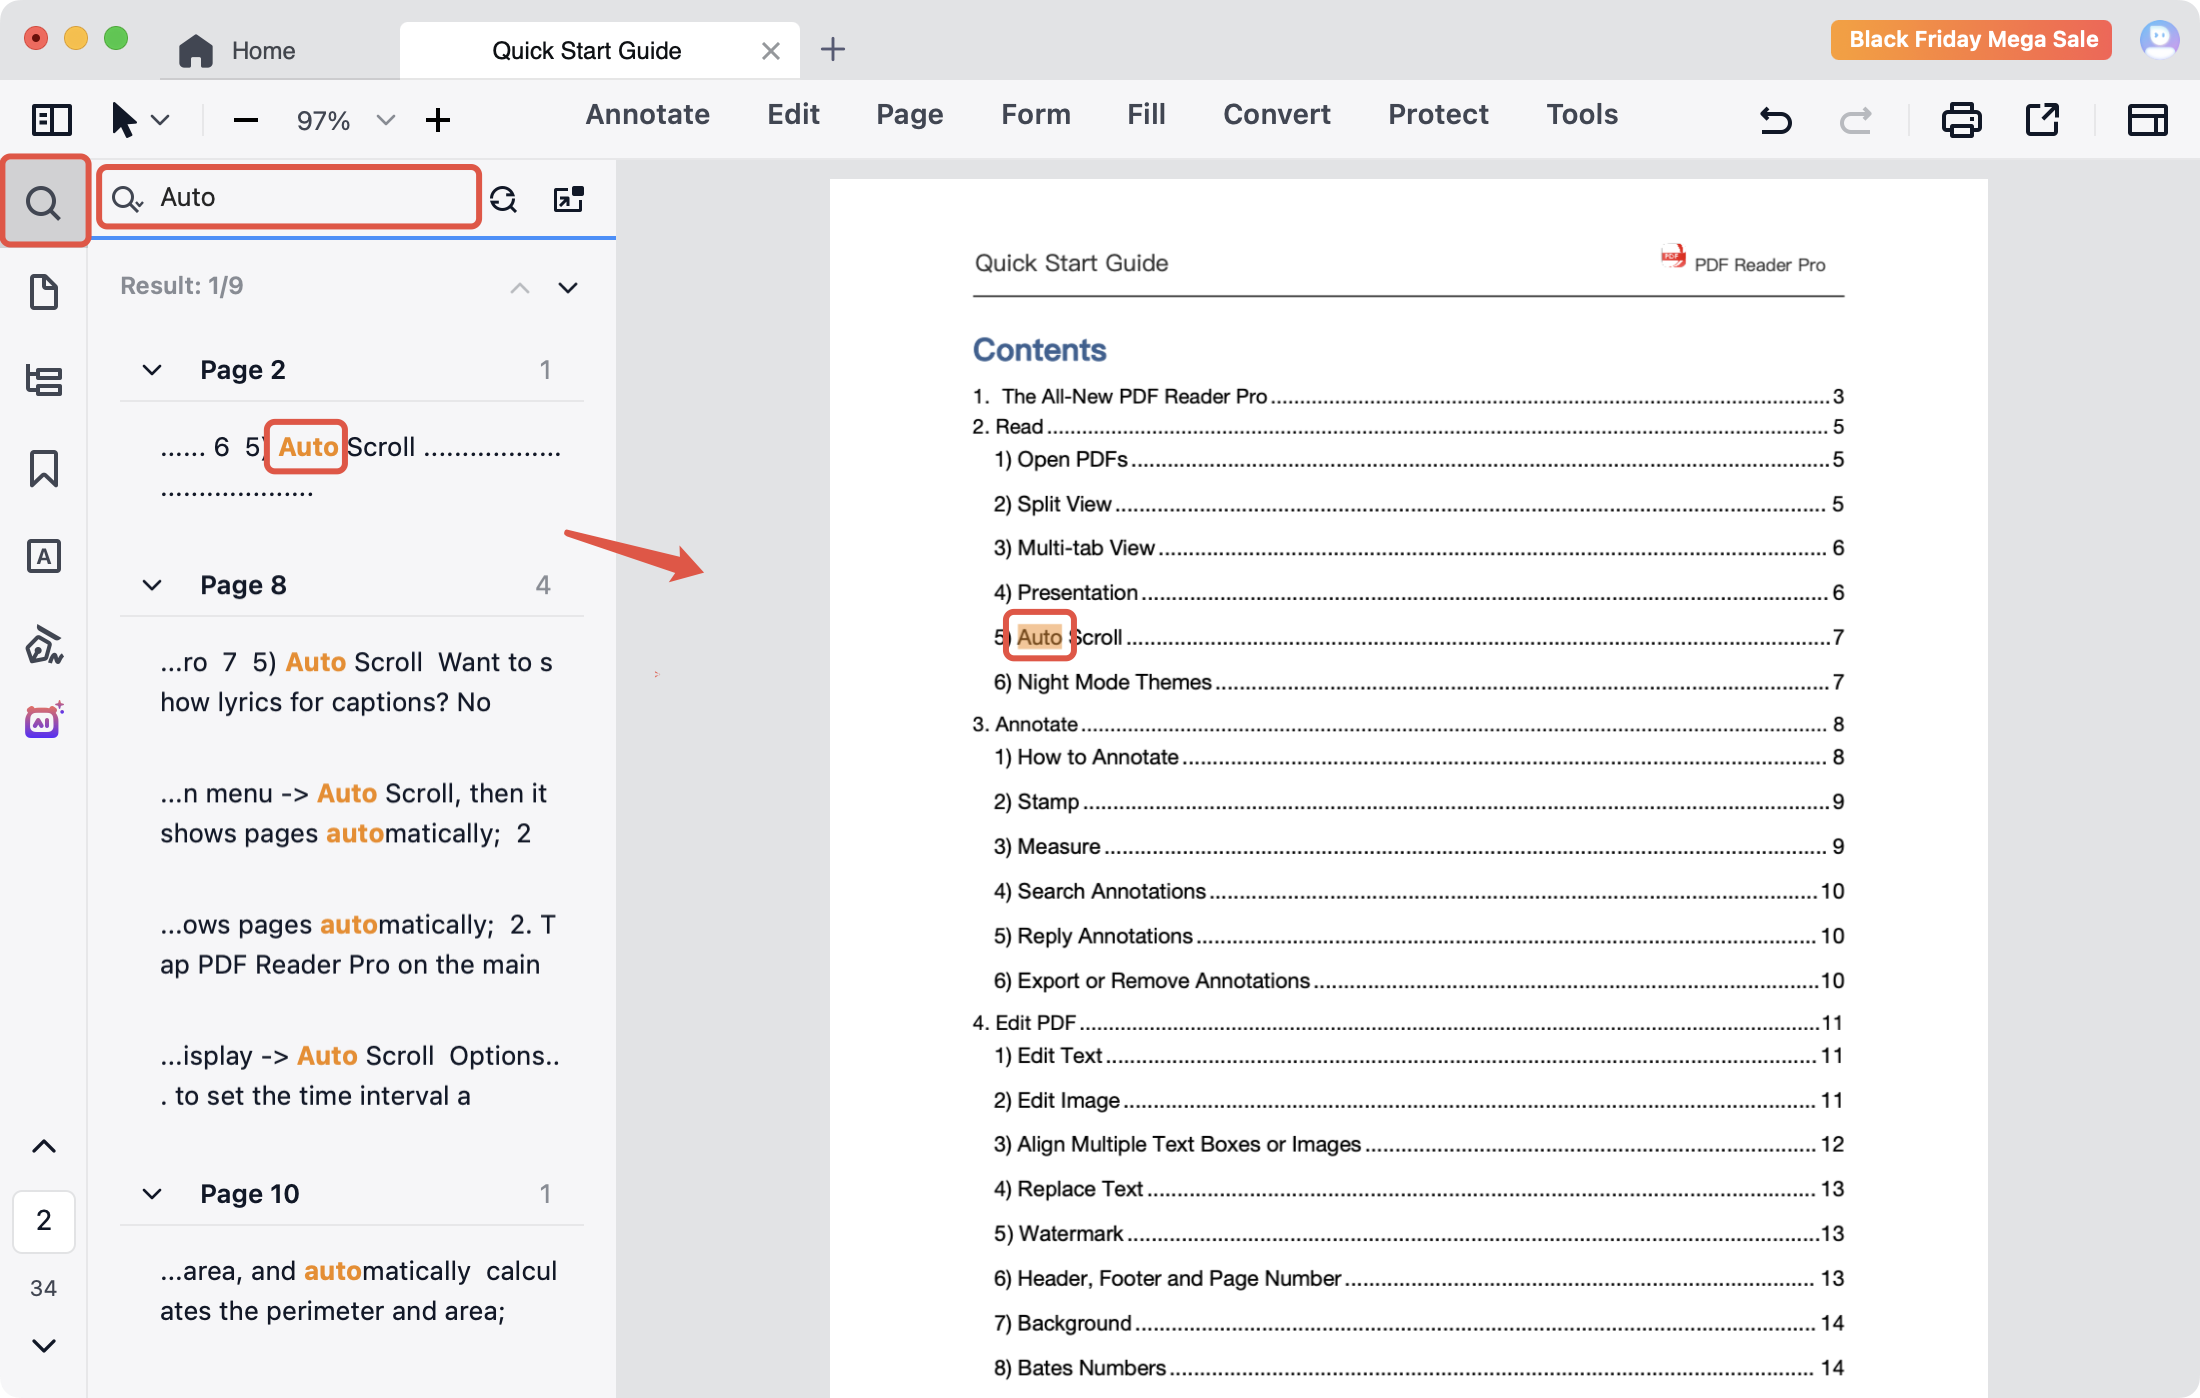Click the Auto search input field
The height and width of the screenshot is (1398, 2200).
[x=300, y=197]
